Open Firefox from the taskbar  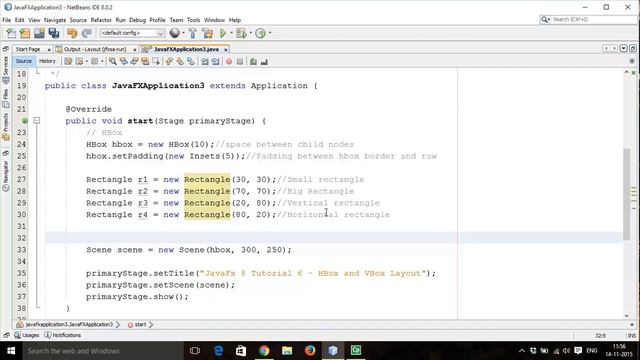[310, 351]
